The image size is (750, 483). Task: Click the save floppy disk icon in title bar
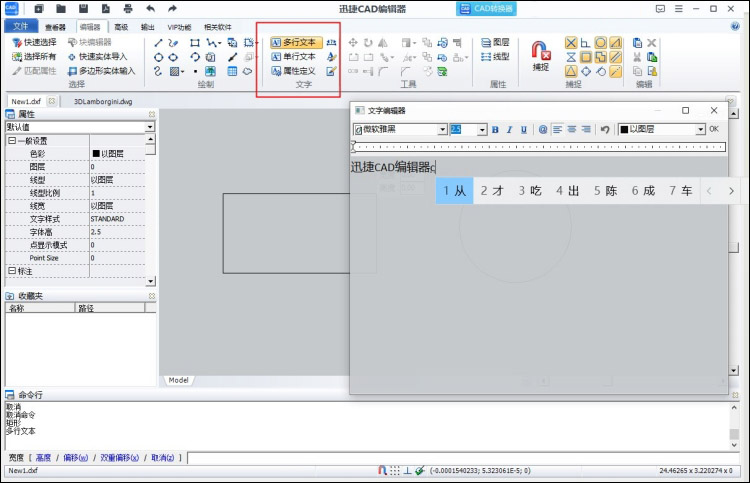coord(83,9)
